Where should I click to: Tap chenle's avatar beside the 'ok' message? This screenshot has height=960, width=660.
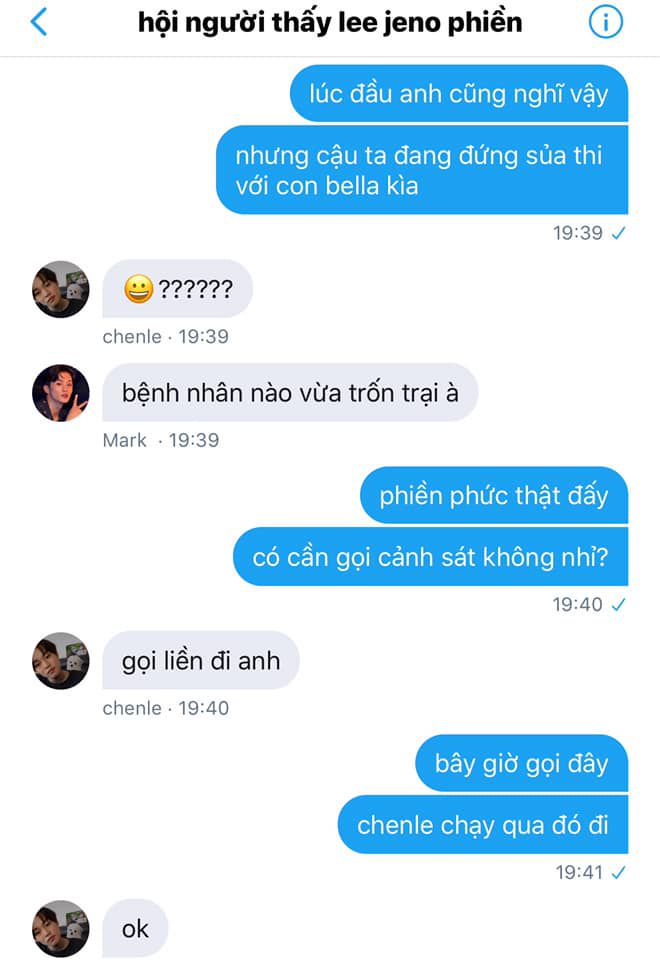click(x=61, y=929)
